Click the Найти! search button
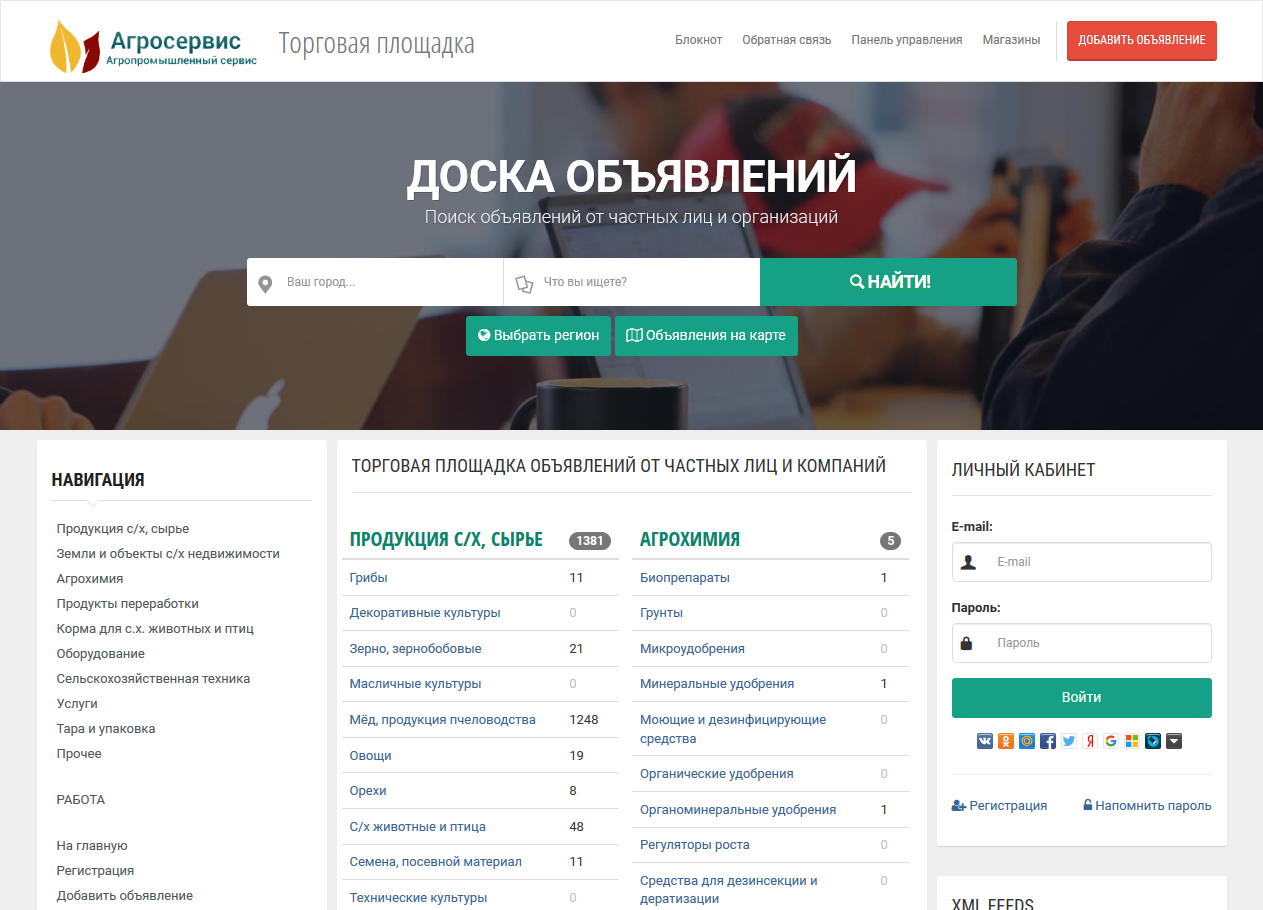1263x910 pixels. click(888, 282)
